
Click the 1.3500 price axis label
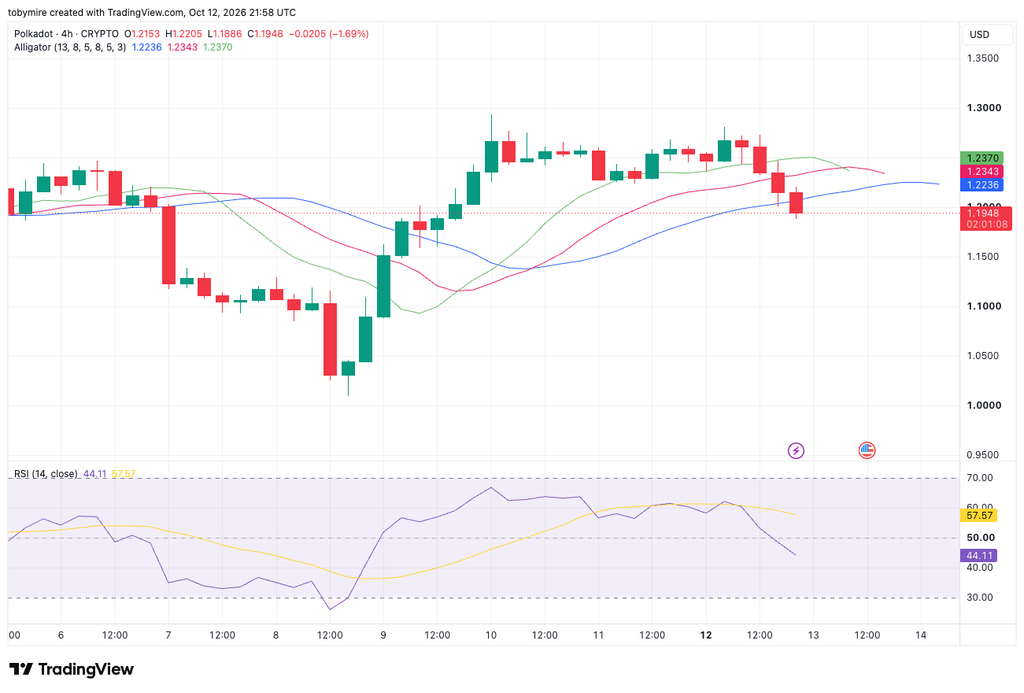[982, 58]
